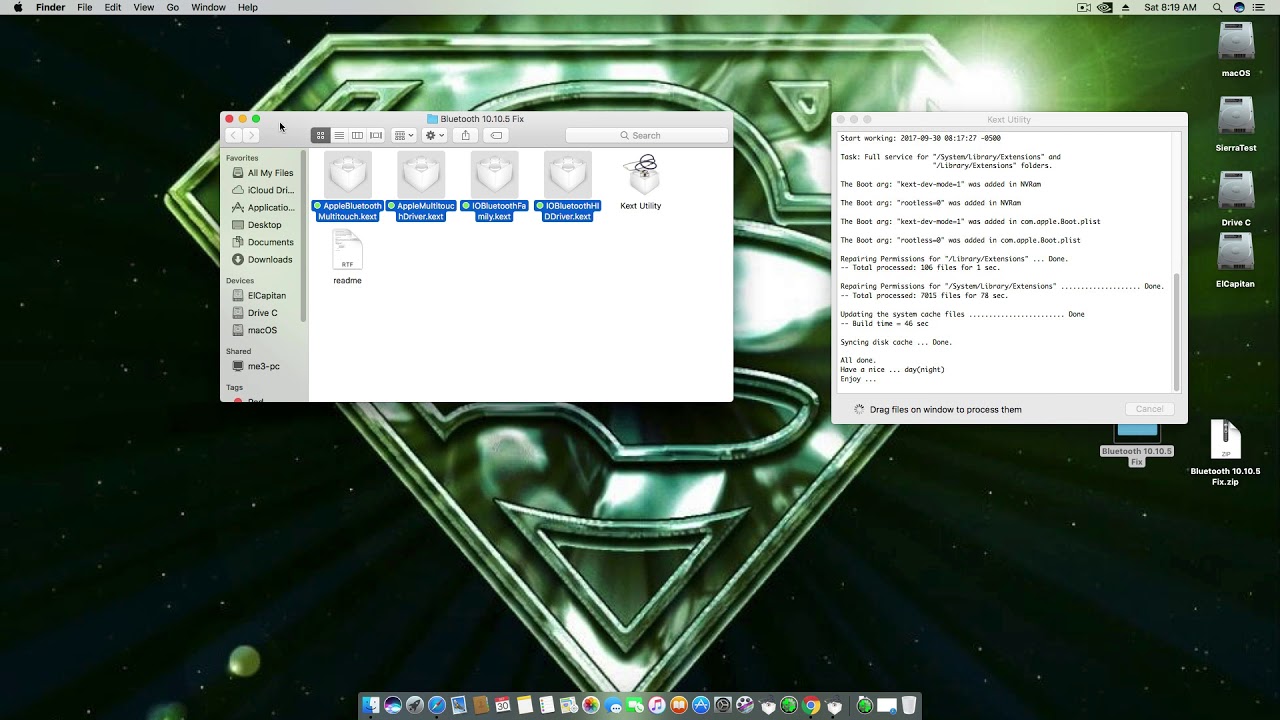Open Photos from the Dock

[x=591, y=705]
